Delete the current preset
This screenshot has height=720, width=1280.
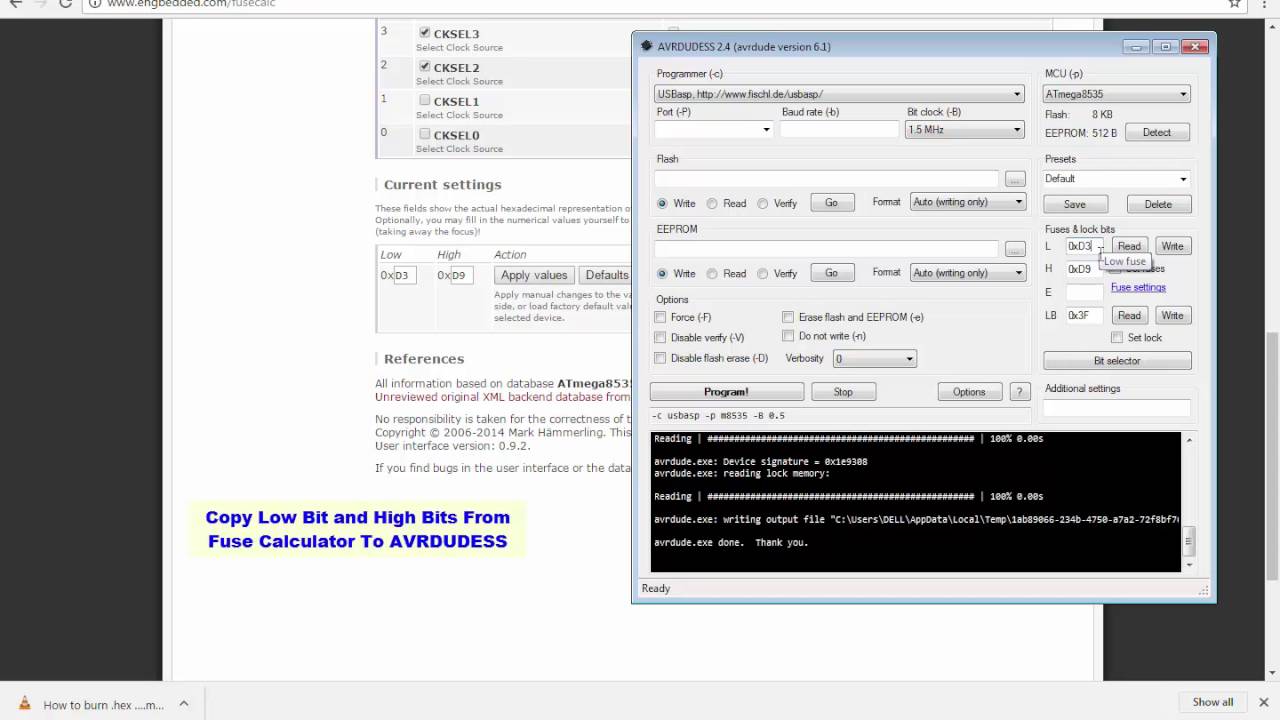click(x=1158, y=204)
